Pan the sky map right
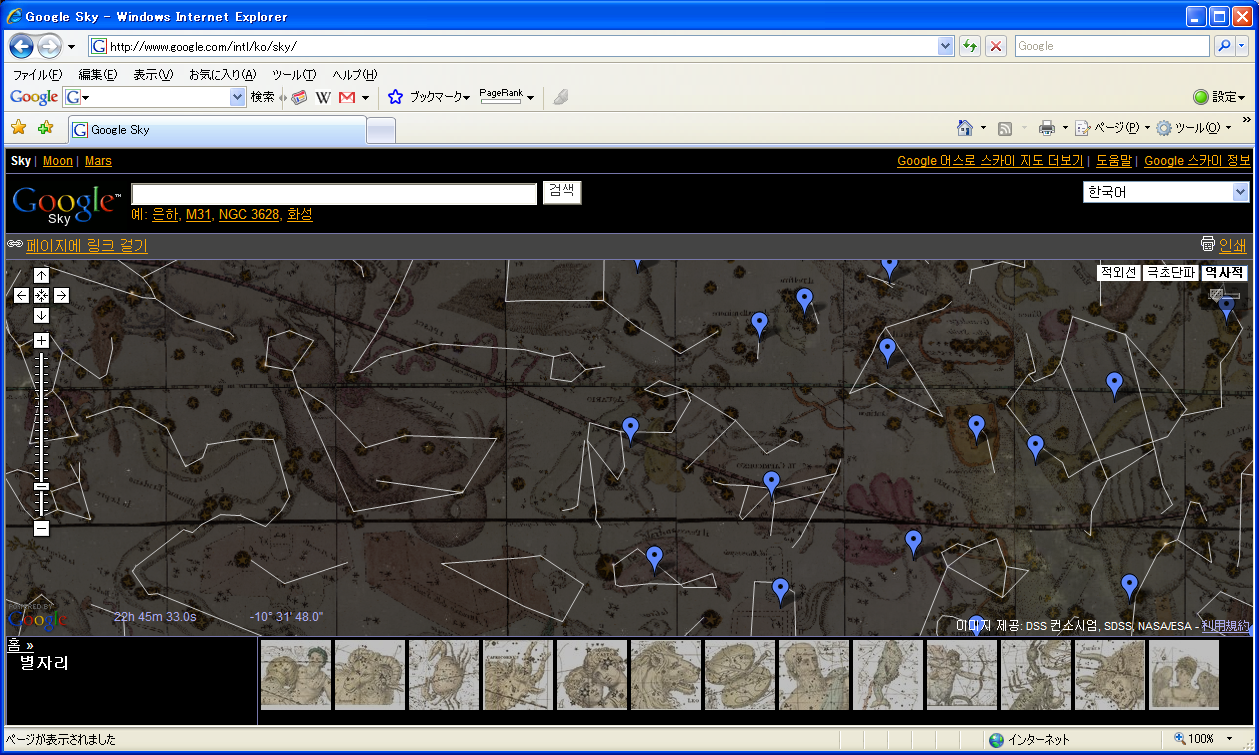This screenshot has height=755, width=1259. tap(61, 295)
